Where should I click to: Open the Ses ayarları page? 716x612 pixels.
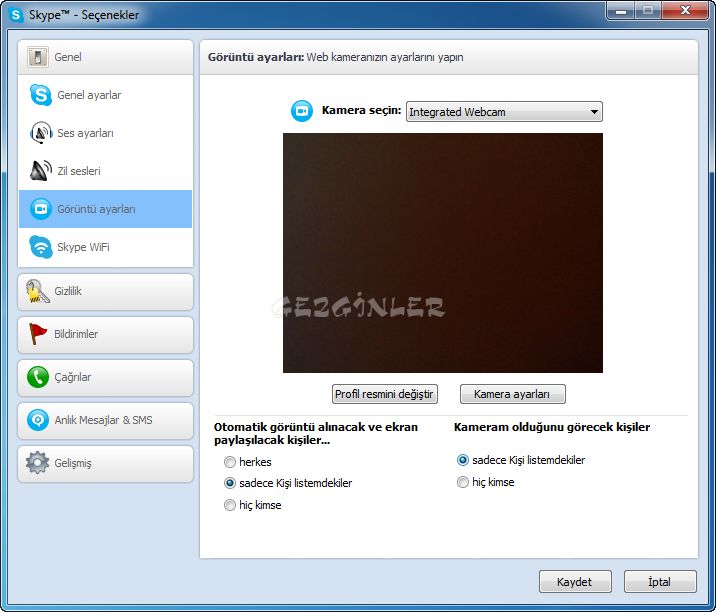(x=105, y=133)
